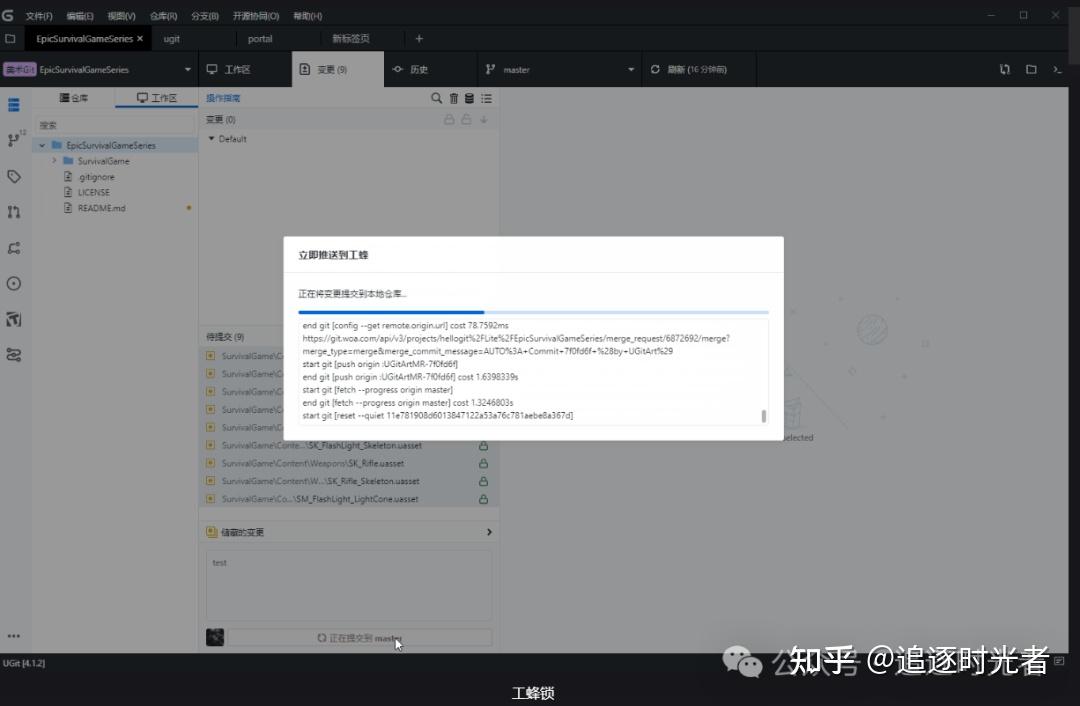Expand the 储藏的变更 stashed changes section
1080x706 pixels.
pyautogui.click(x=489, y=531)
